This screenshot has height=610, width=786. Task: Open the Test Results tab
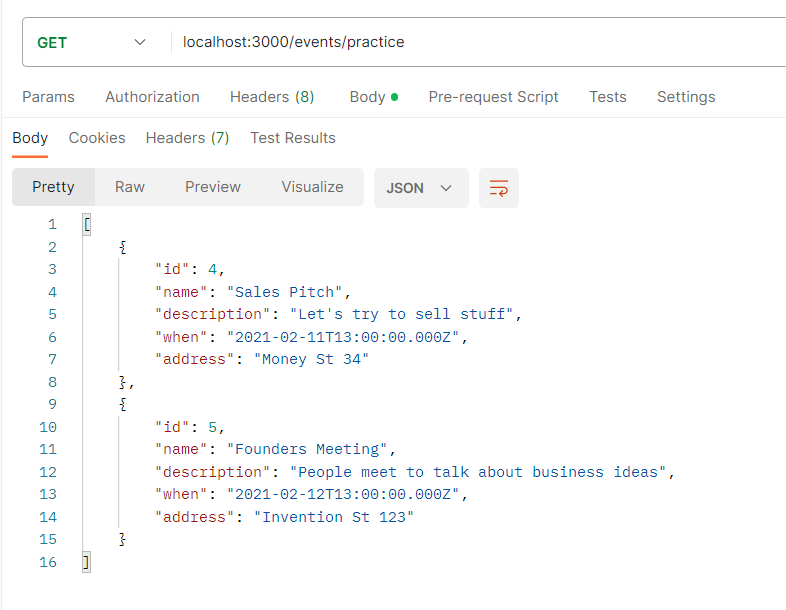[x=292, y=138]
